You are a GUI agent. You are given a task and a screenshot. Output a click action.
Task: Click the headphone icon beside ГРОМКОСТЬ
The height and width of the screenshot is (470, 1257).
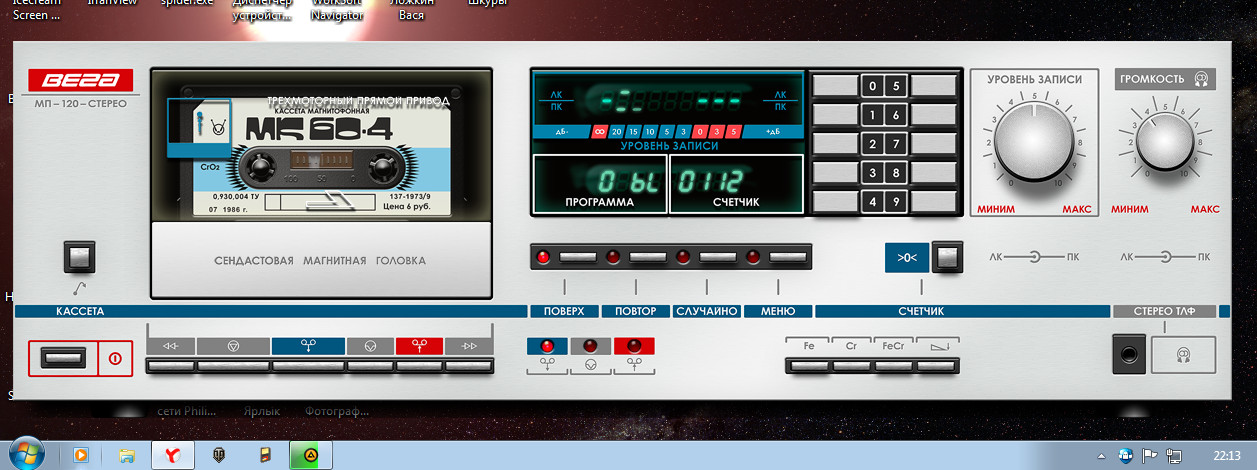point(1201,79)
